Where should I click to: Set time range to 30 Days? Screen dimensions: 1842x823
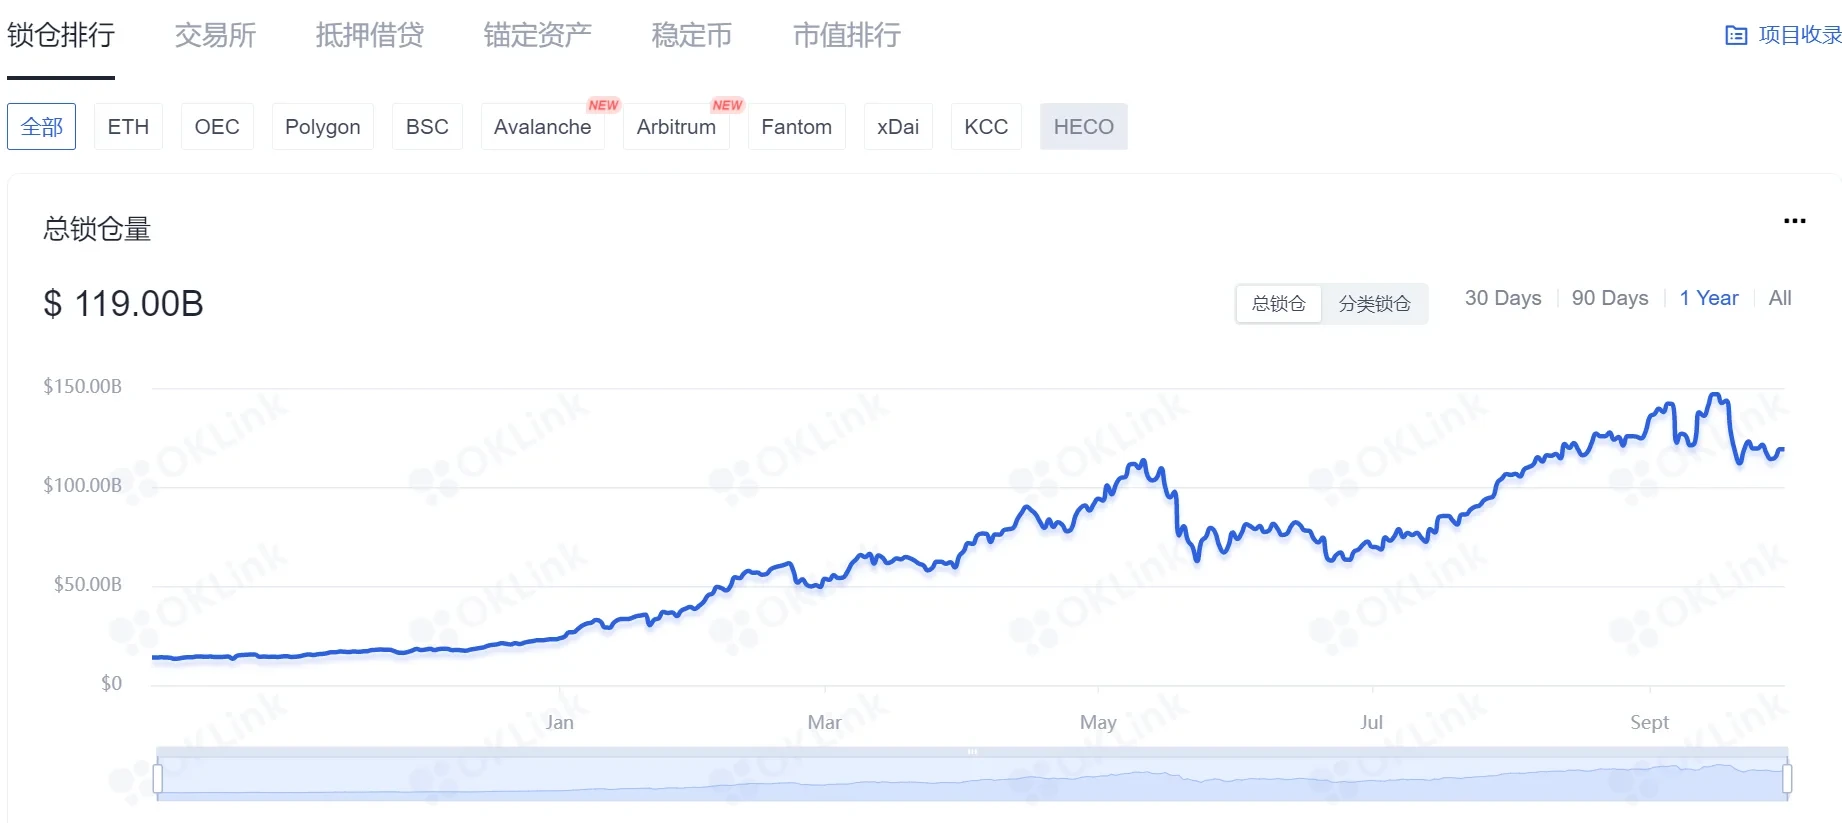pos(1503,298)
